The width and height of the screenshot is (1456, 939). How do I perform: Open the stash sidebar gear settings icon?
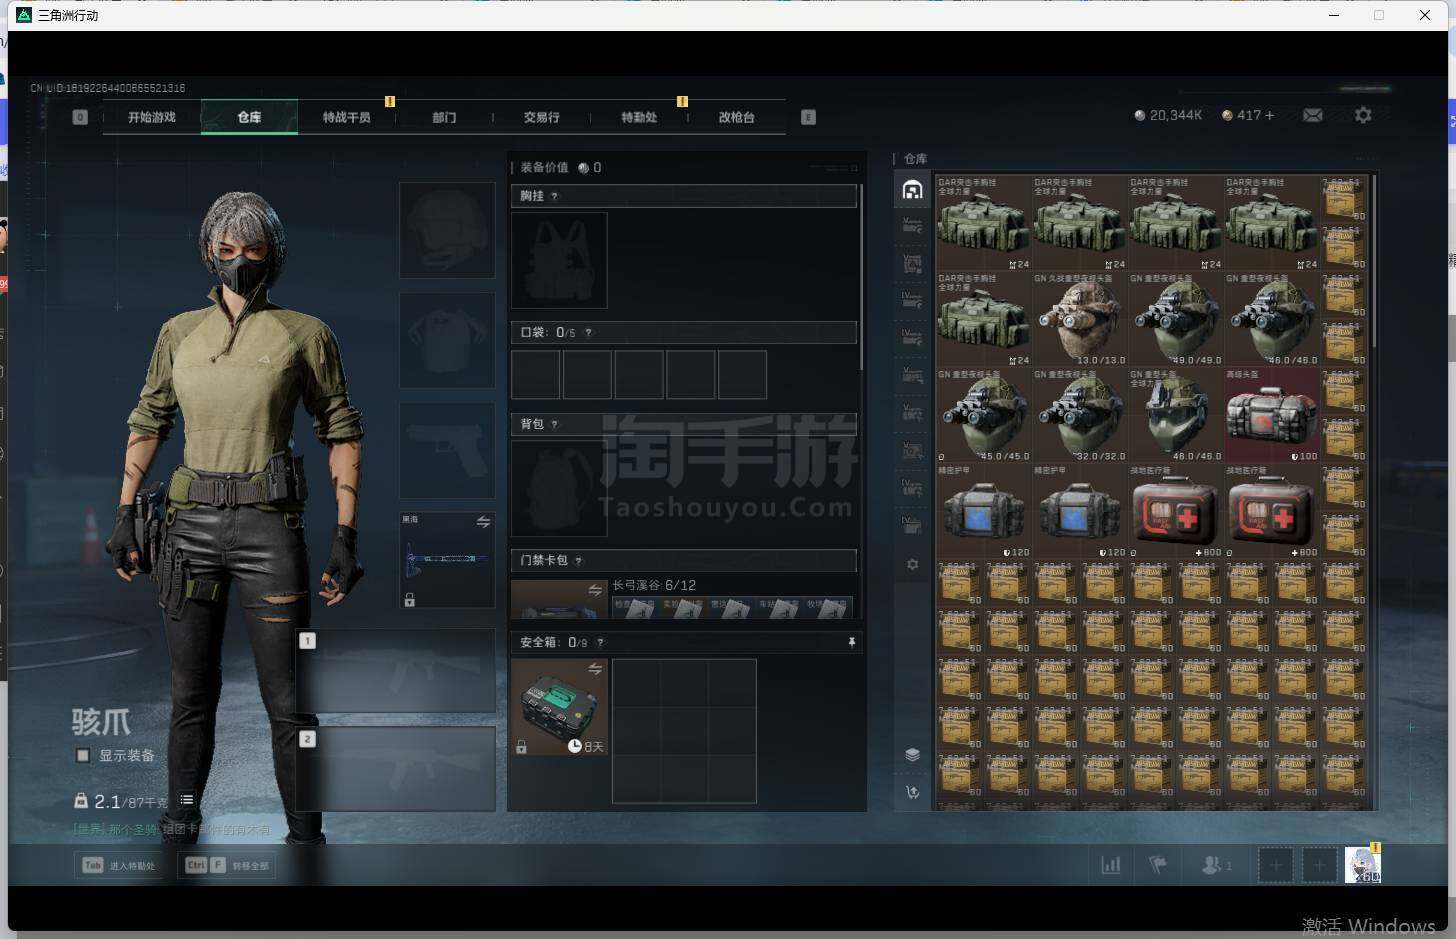[x=912, y=564]
